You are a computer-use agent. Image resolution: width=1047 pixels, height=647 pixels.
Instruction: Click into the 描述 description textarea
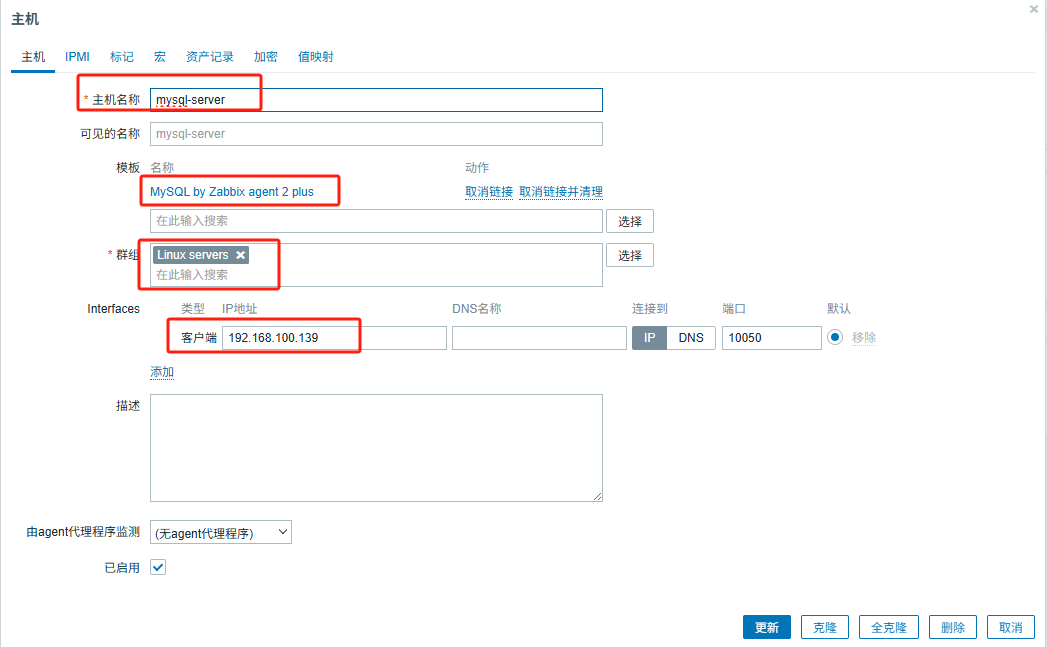(376, 448)
